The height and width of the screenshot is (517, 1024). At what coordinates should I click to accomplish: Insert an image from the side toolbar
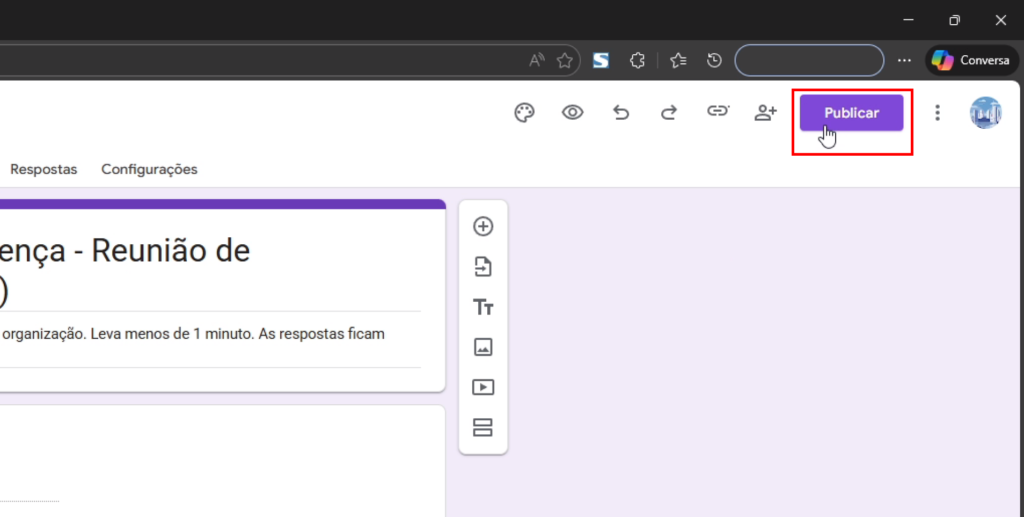483,347
